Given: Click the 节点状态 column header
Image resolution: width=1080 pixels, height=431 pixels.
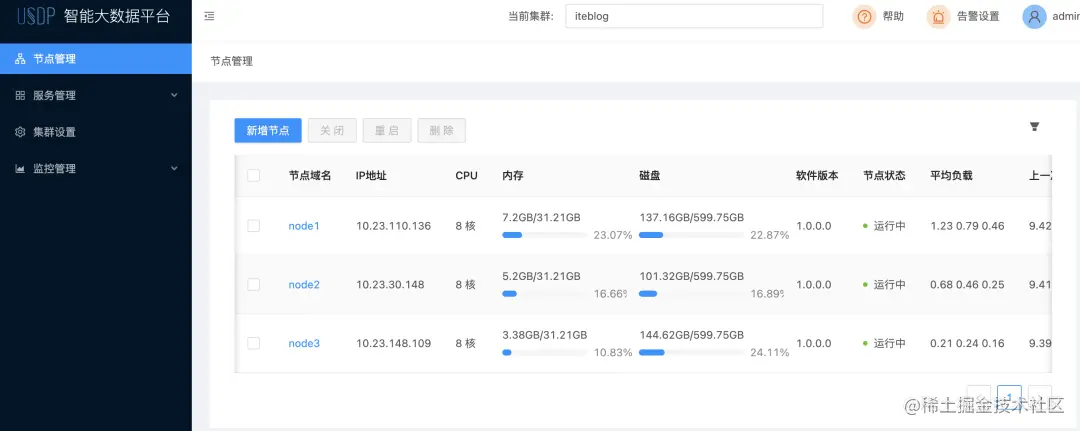Looking at the screenshot, I should pos(884,176).
